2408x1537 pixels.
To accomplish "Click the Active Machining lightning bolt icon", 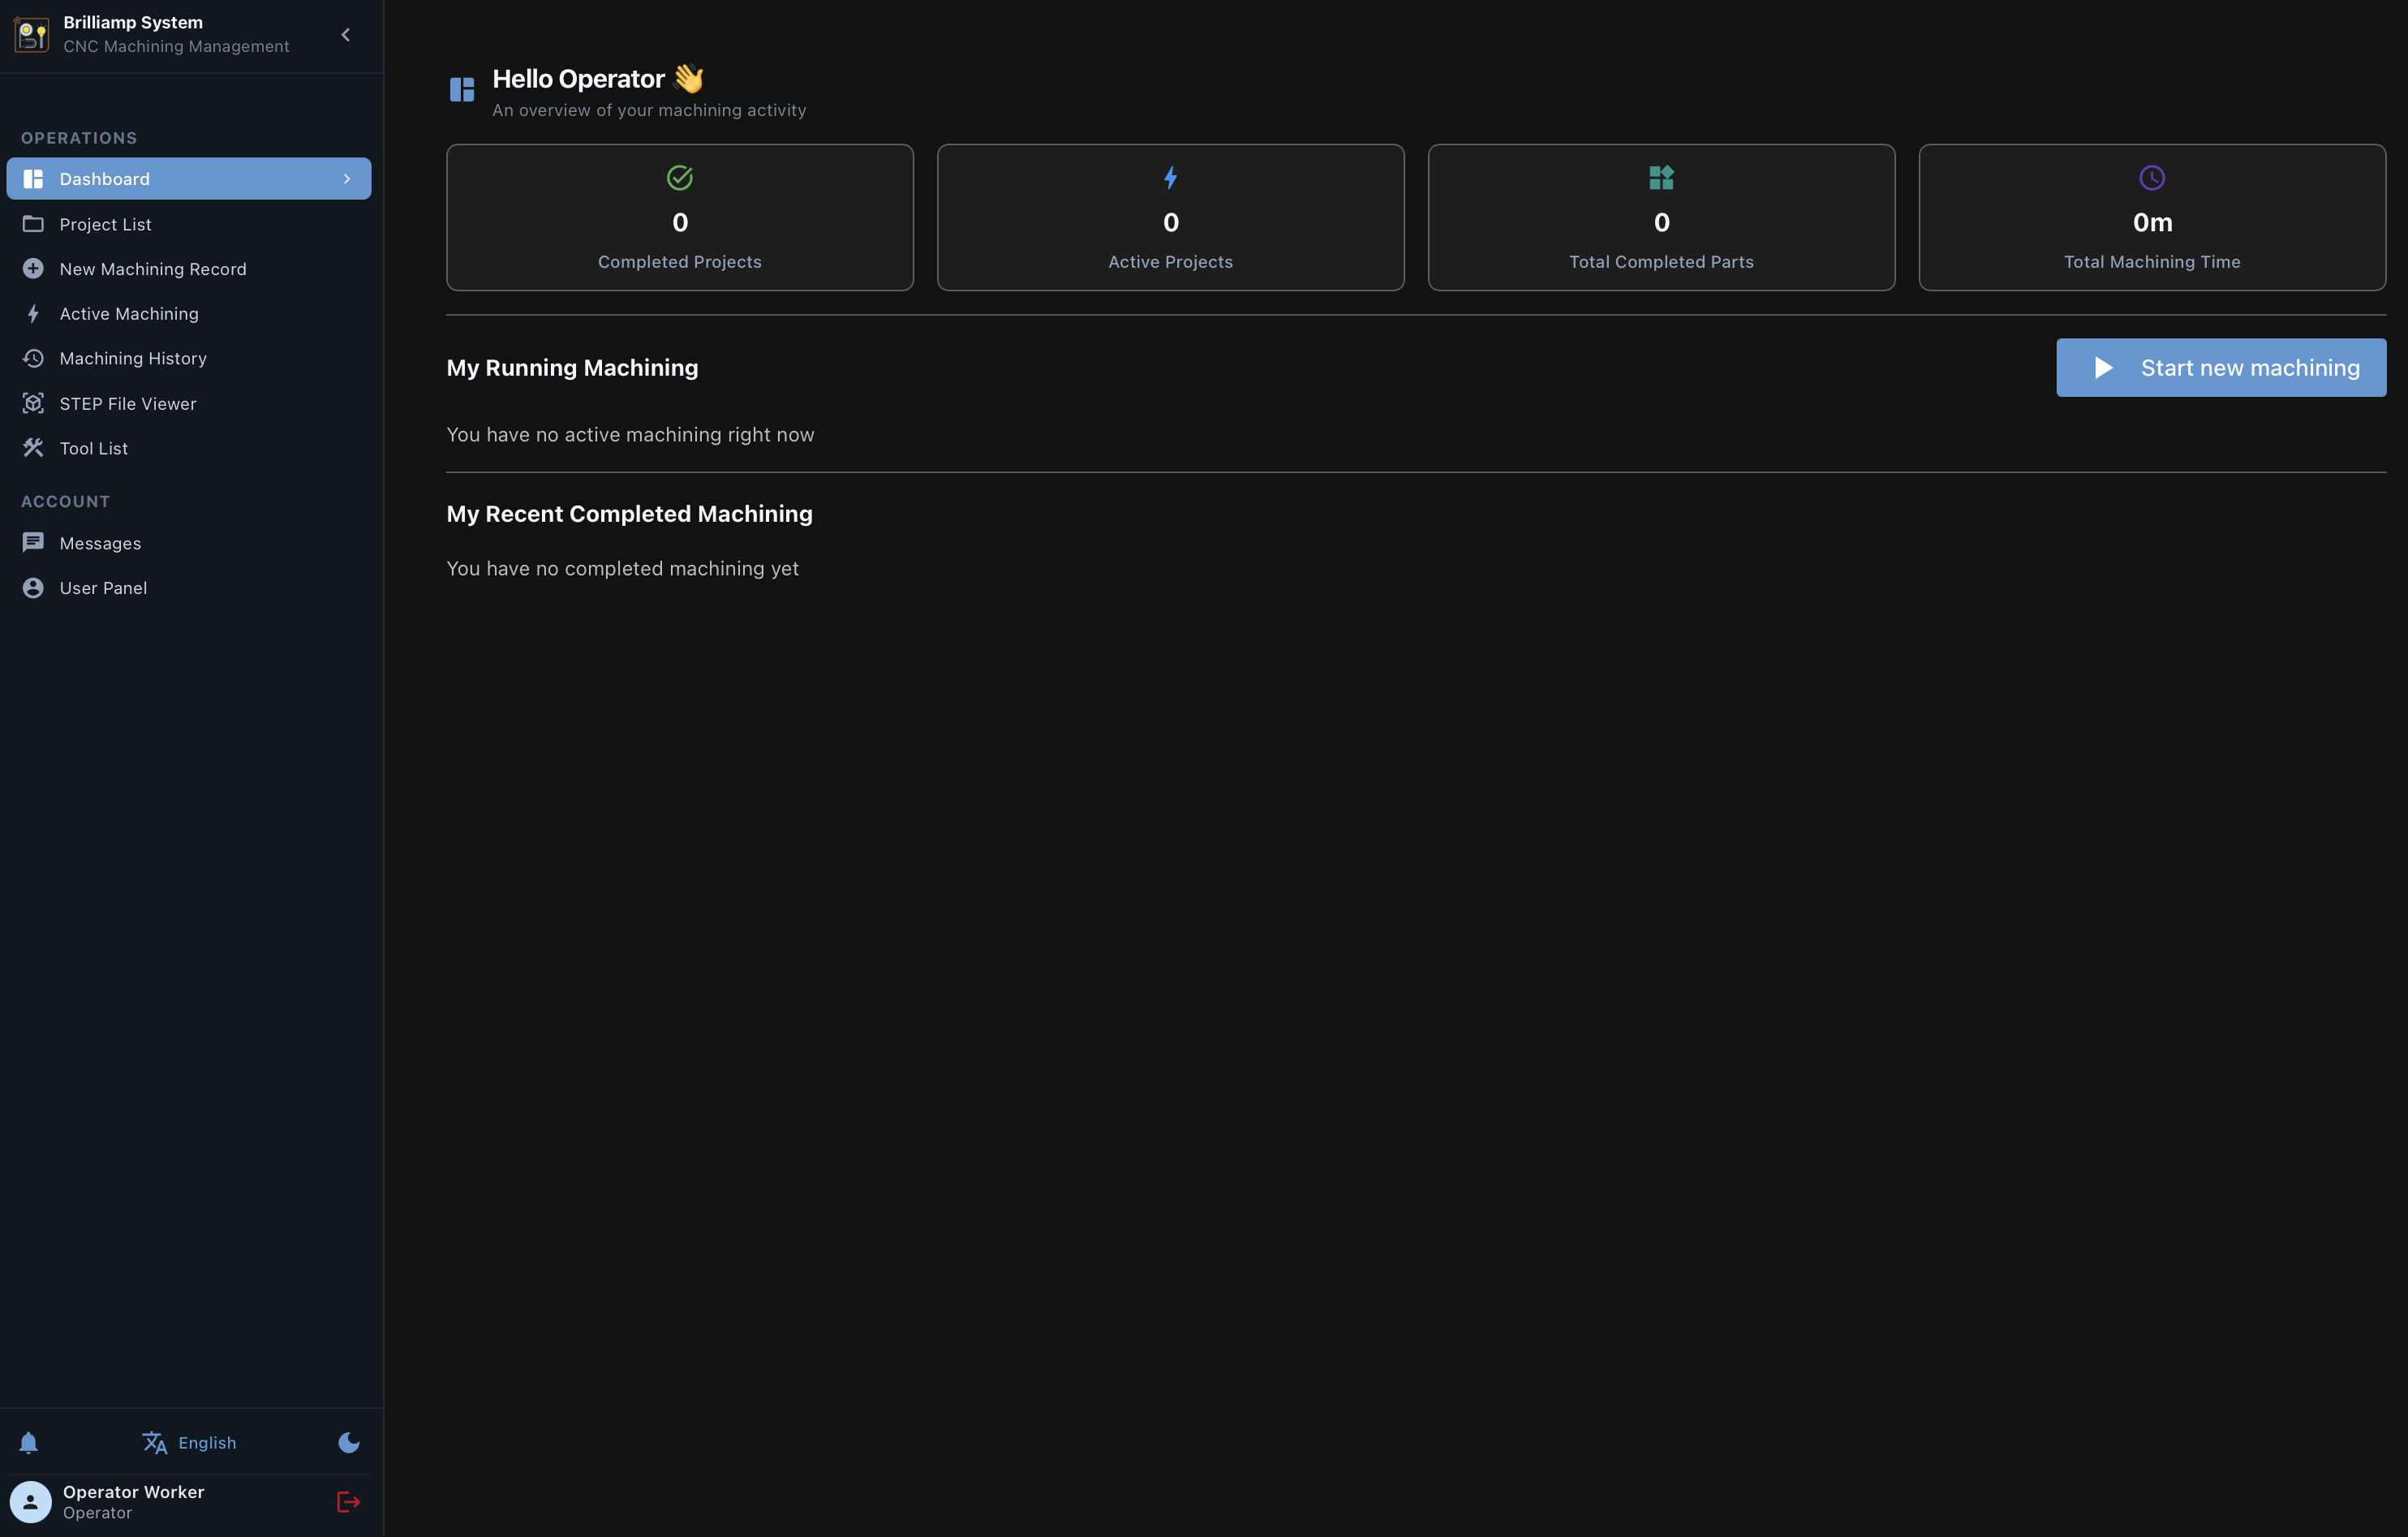I will point(33,314).
